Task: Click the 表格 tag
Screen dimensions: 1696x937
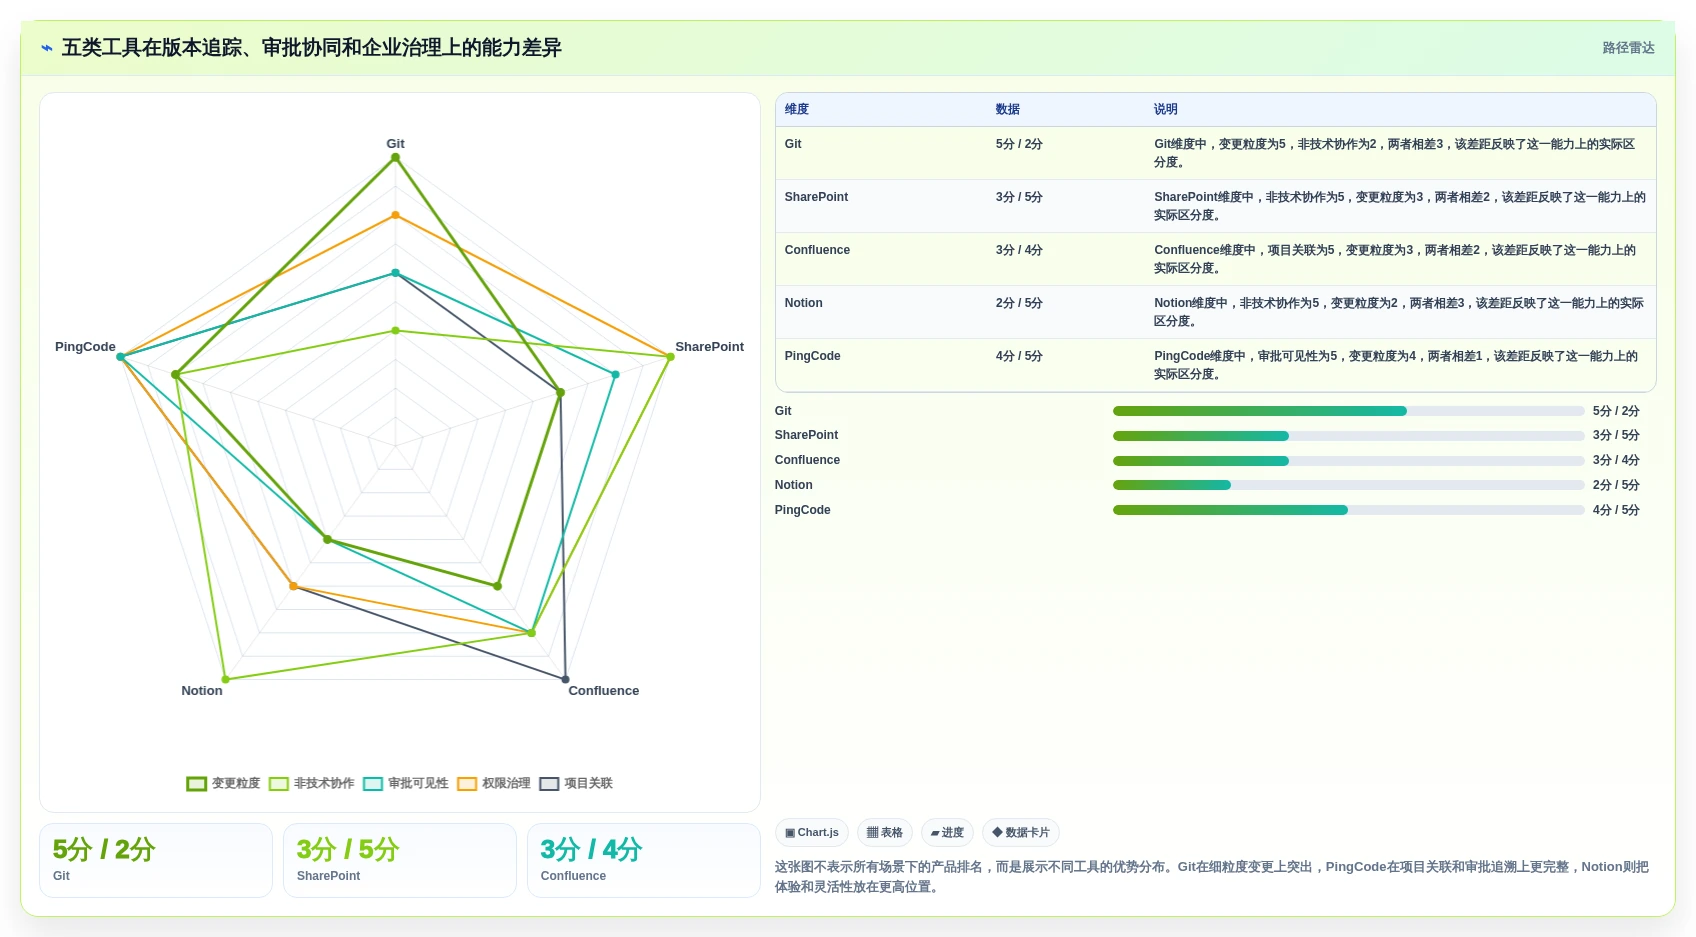Action: tap(885, 832)
